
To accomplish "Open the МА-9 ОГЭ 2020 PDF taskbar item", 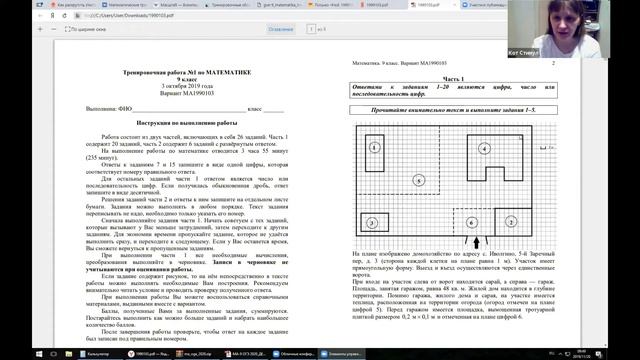I will point(245,354).
